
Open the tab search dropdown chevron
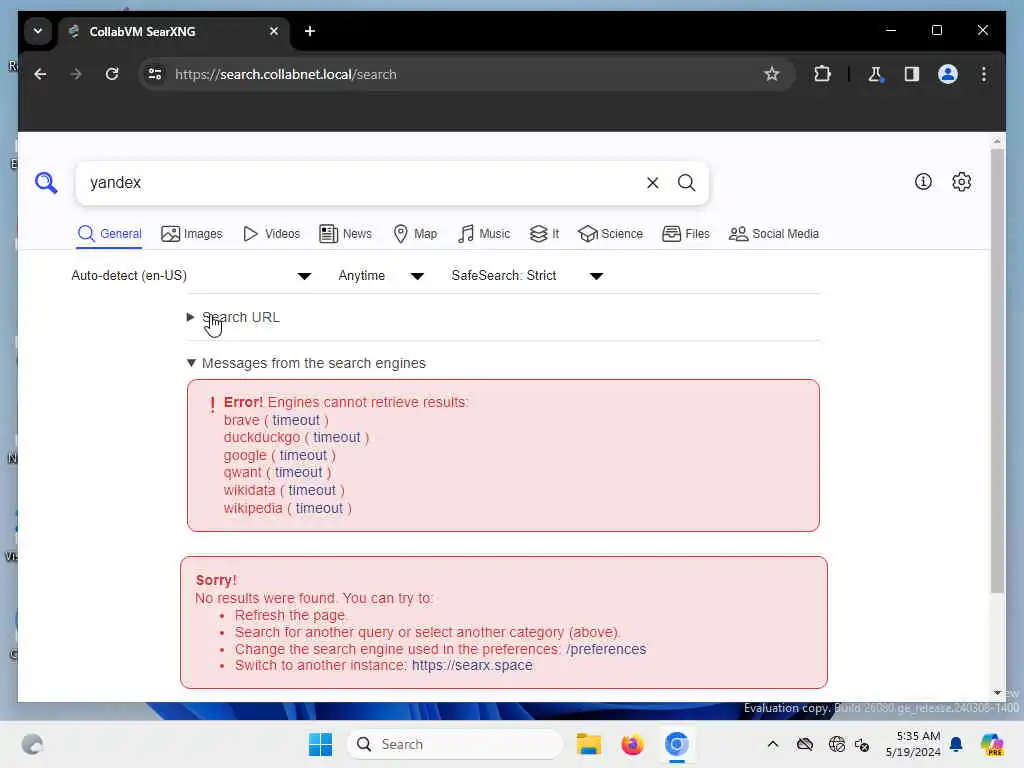point(38,31)
